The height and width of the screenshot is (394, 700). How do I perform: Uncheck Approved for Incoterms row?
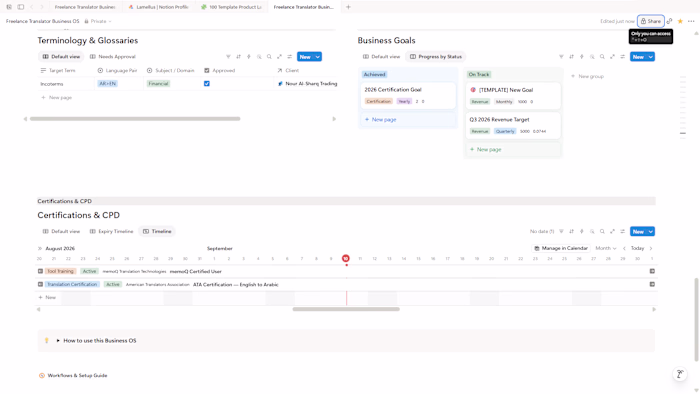point(207,83)
